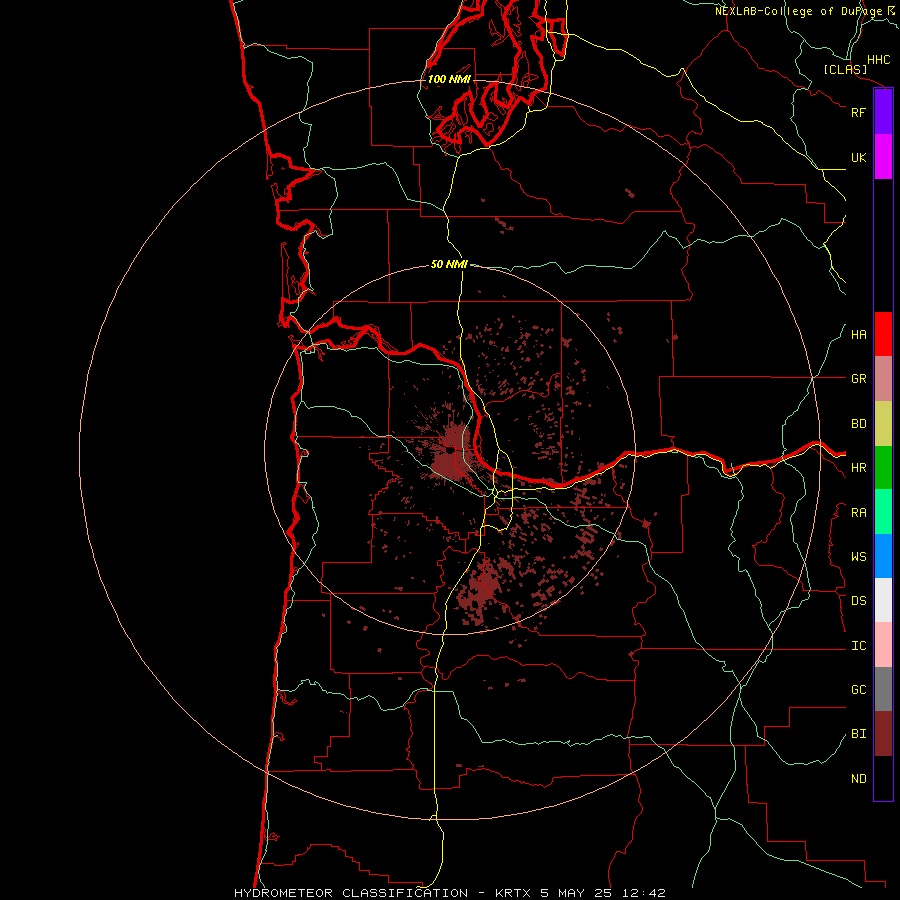Click the UK magenta legend color block
Screen dimensions: 900x900
[883, 157]
